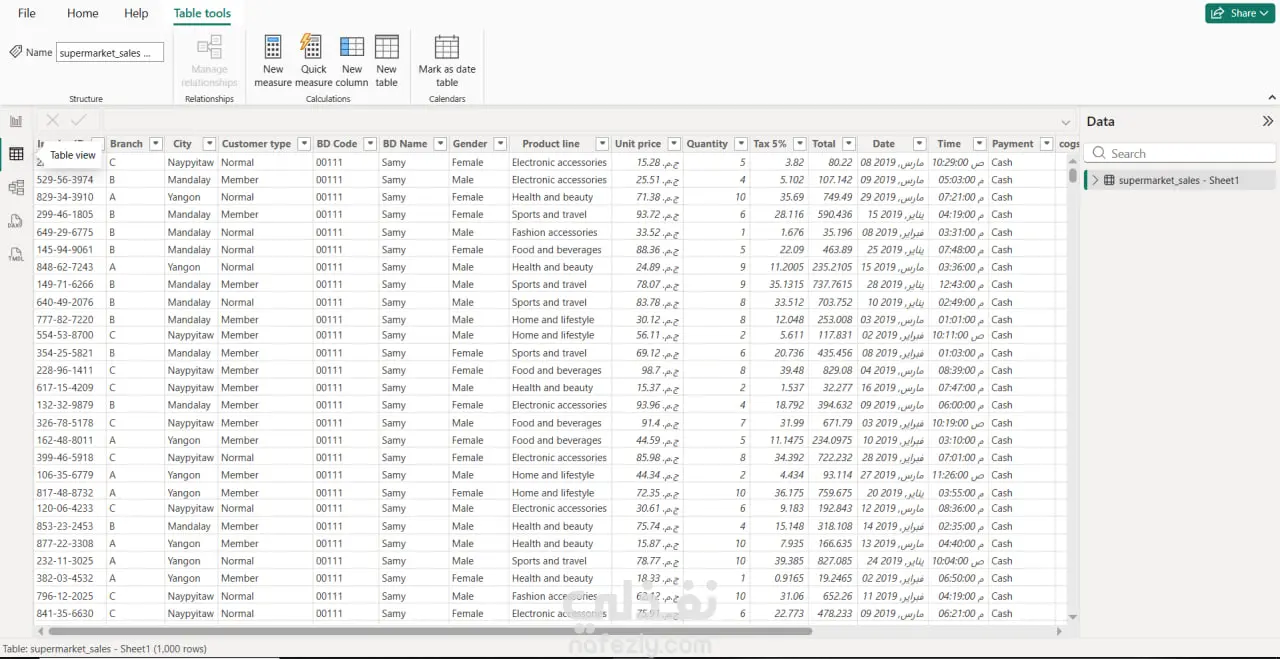Click Quick measure in ribbon

coord(313,61)
